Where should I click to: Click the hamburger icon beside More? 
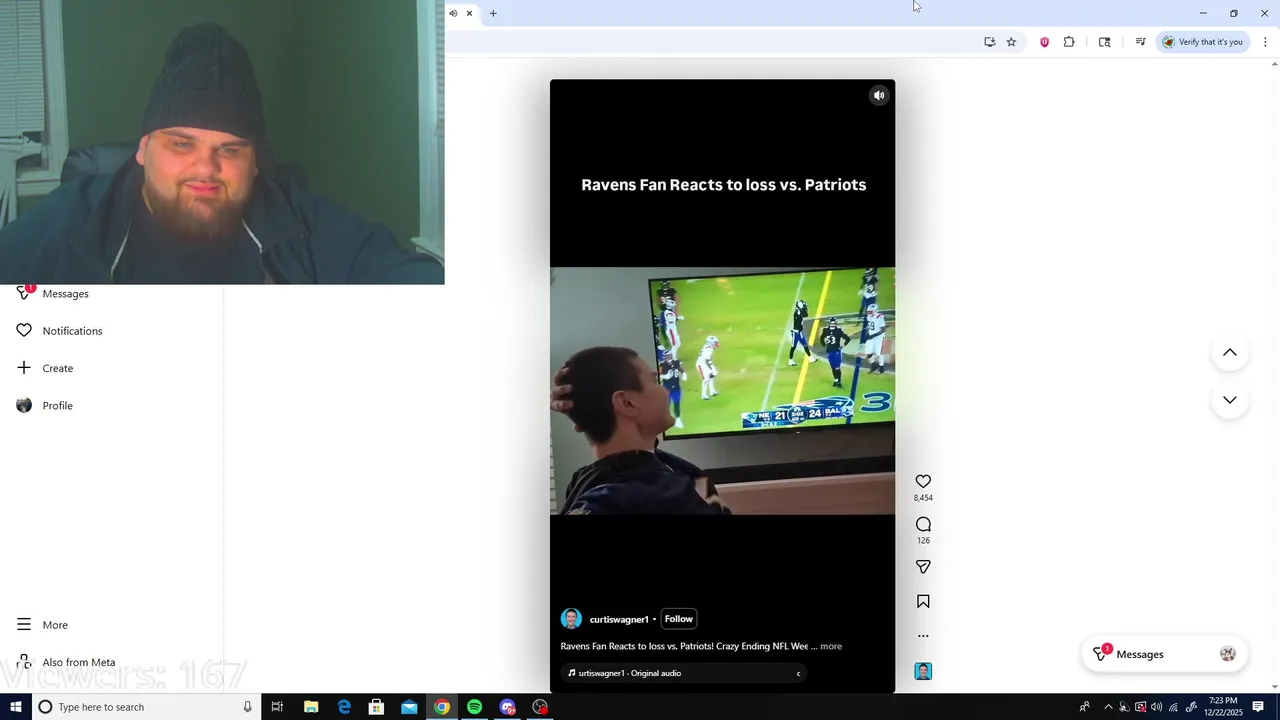pos(24,624)
